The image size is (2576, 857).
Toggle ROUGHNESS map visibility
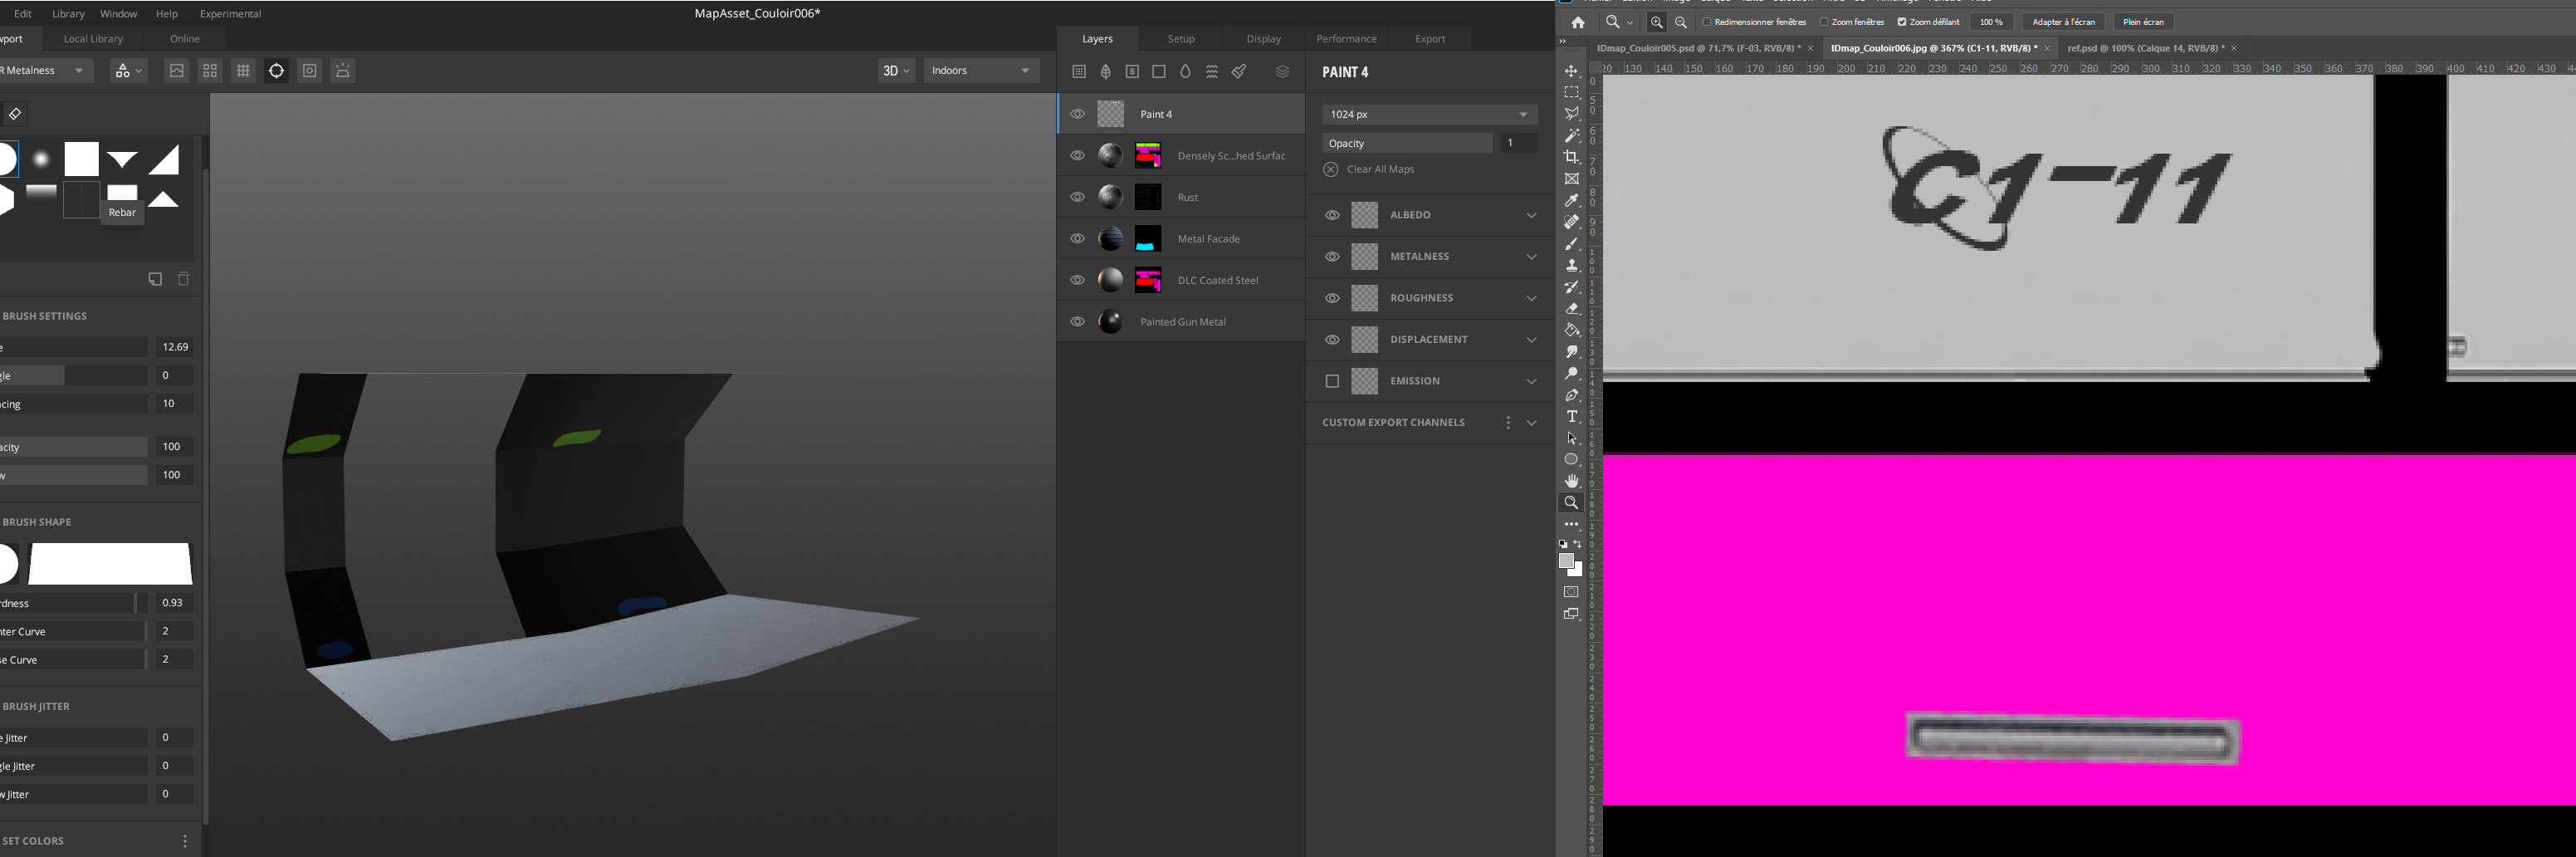[x=1332, y=298]
